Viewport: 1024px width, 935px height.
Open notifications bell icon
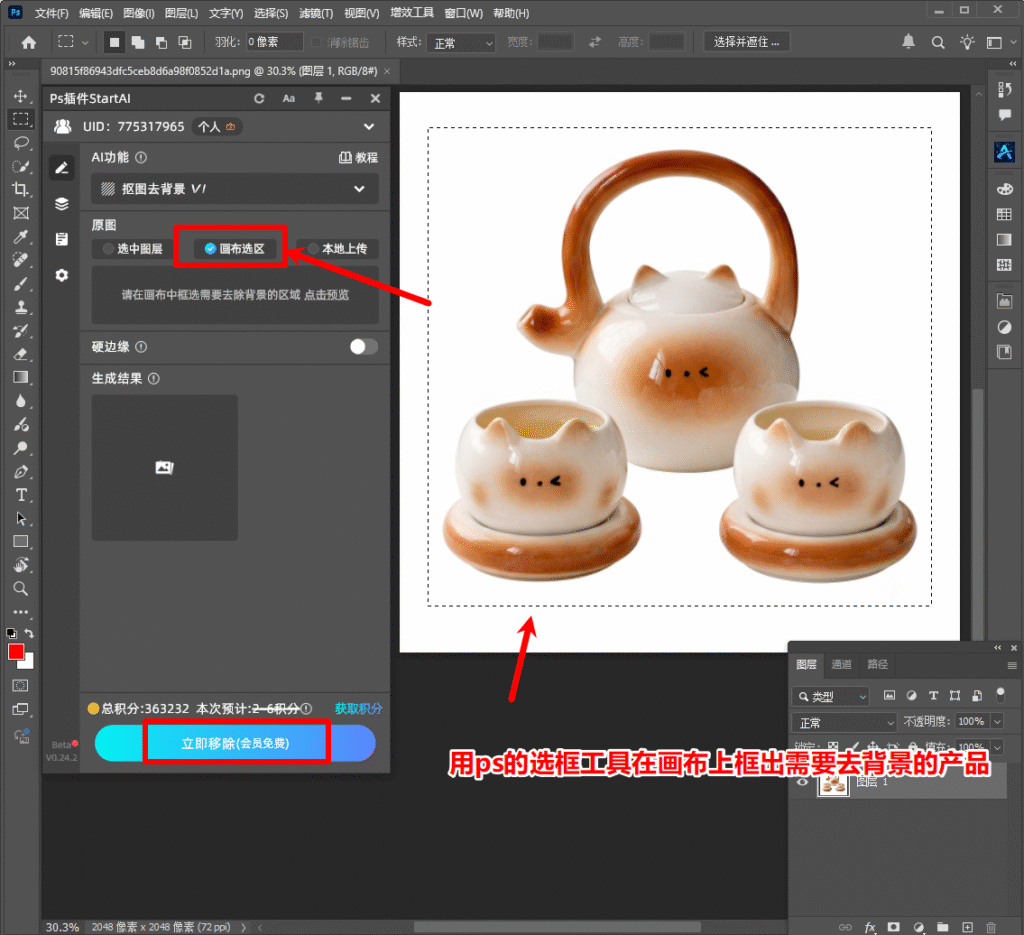pyautogui.click(x=908, y=42)
